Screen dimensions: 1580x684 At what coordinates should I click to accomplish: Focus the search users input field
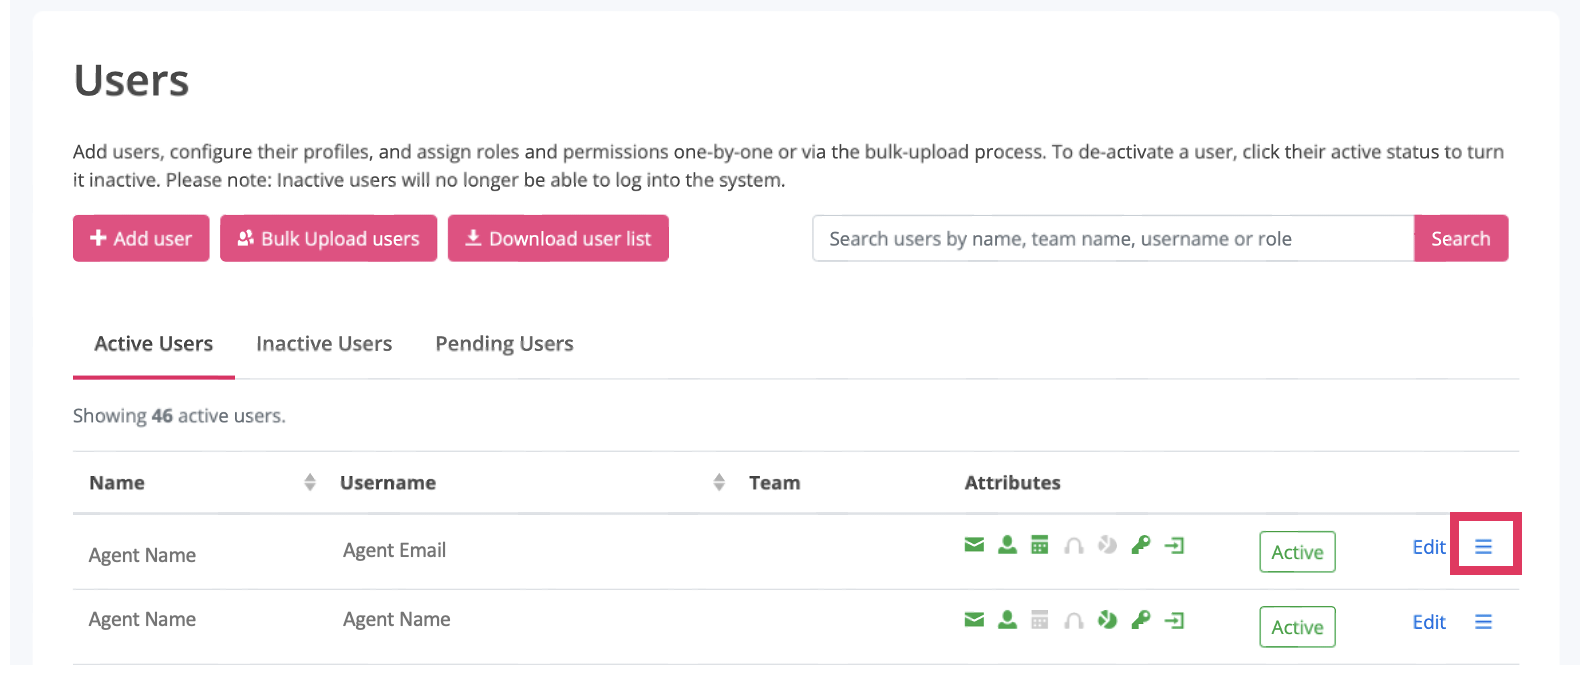point(1112,239)
